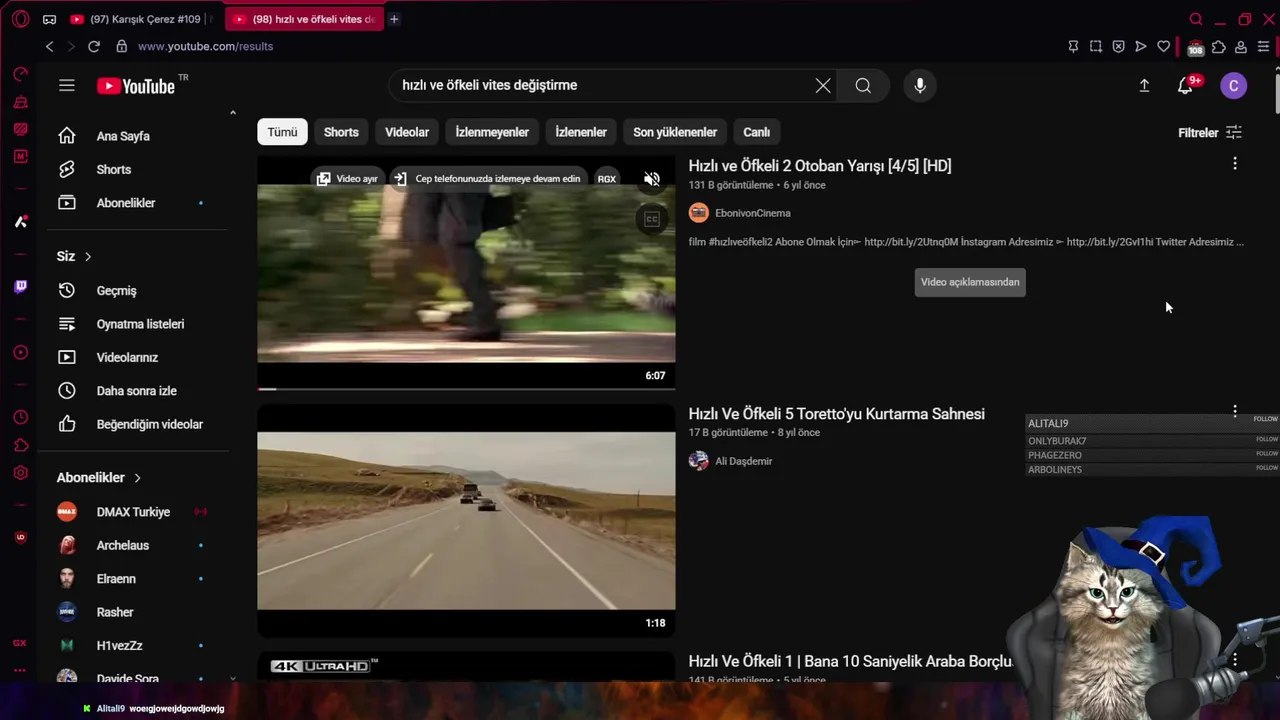The height and width of the screenshot is (720, 1280).
Task: Open options menu for Otoban Yarışı video
Action: [1235, 163]
